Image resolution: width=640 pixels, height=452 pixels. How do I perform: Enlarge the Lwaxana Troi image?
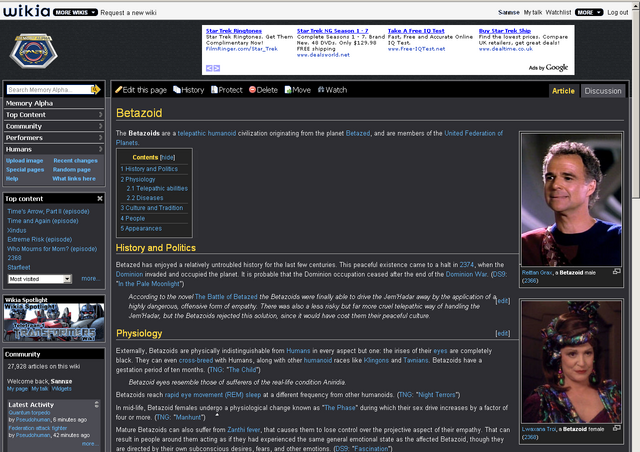coord(617,428)
